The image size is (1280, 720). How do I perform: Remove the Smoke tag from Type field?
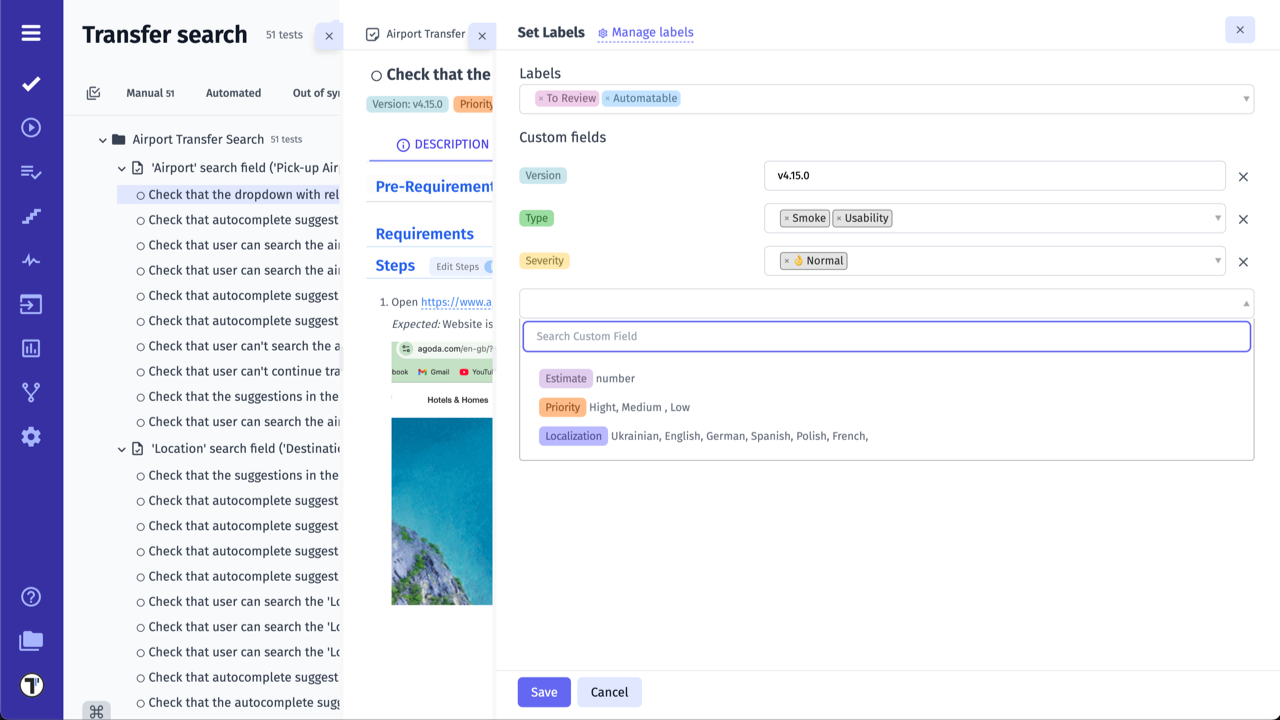(787, 219)
